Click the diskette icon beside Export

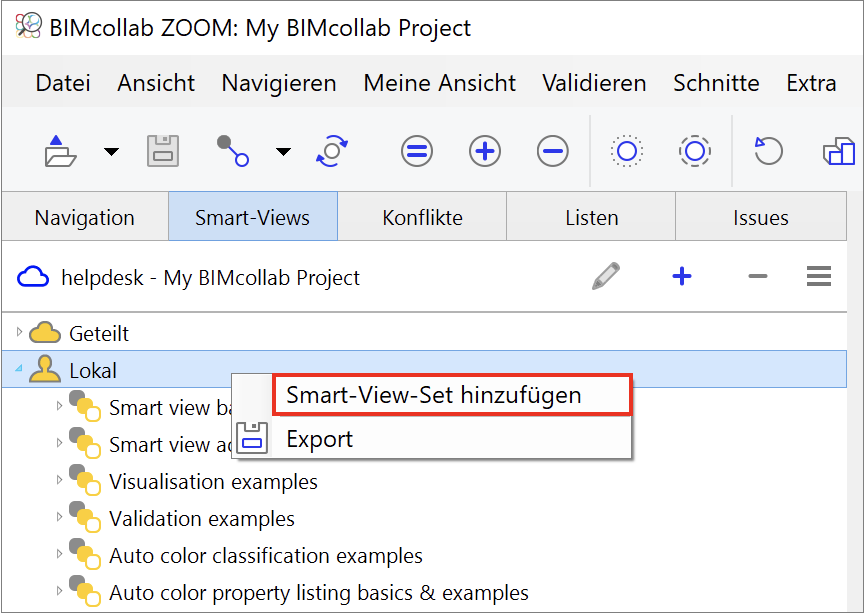(x=252, y=439)
